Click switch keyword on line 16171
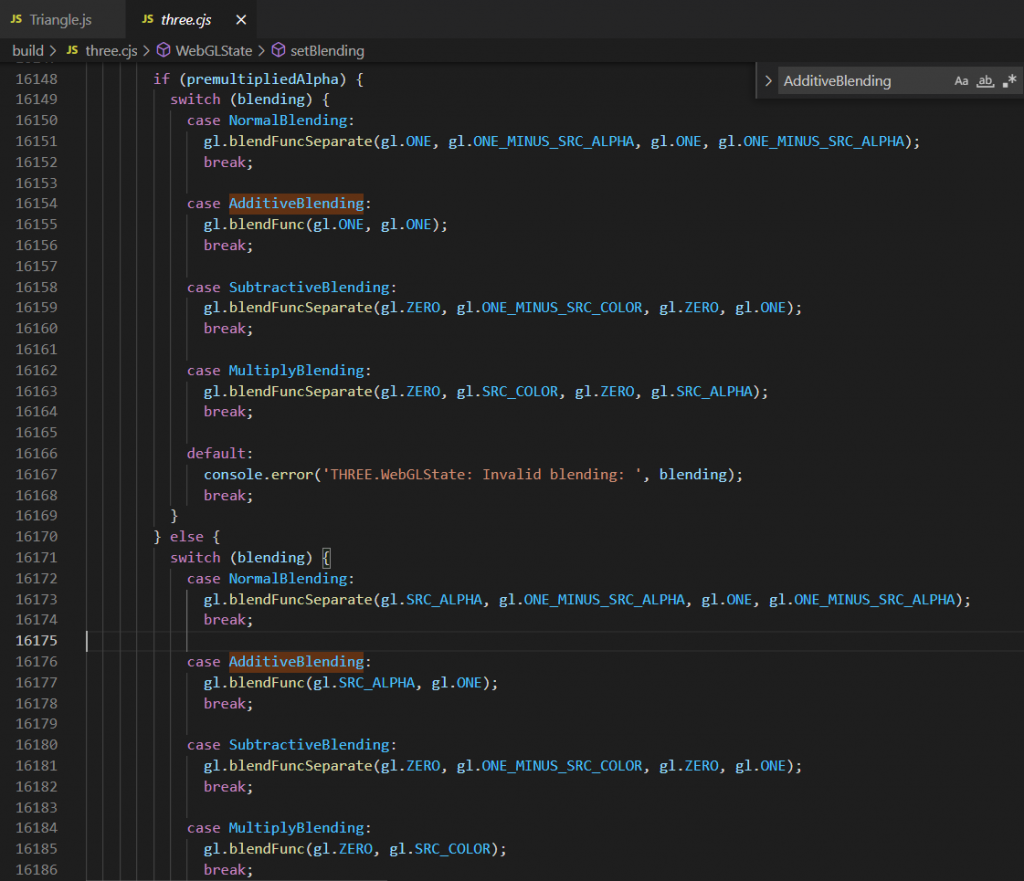This screenshot has width=1024, height=881. click(195, 558)
